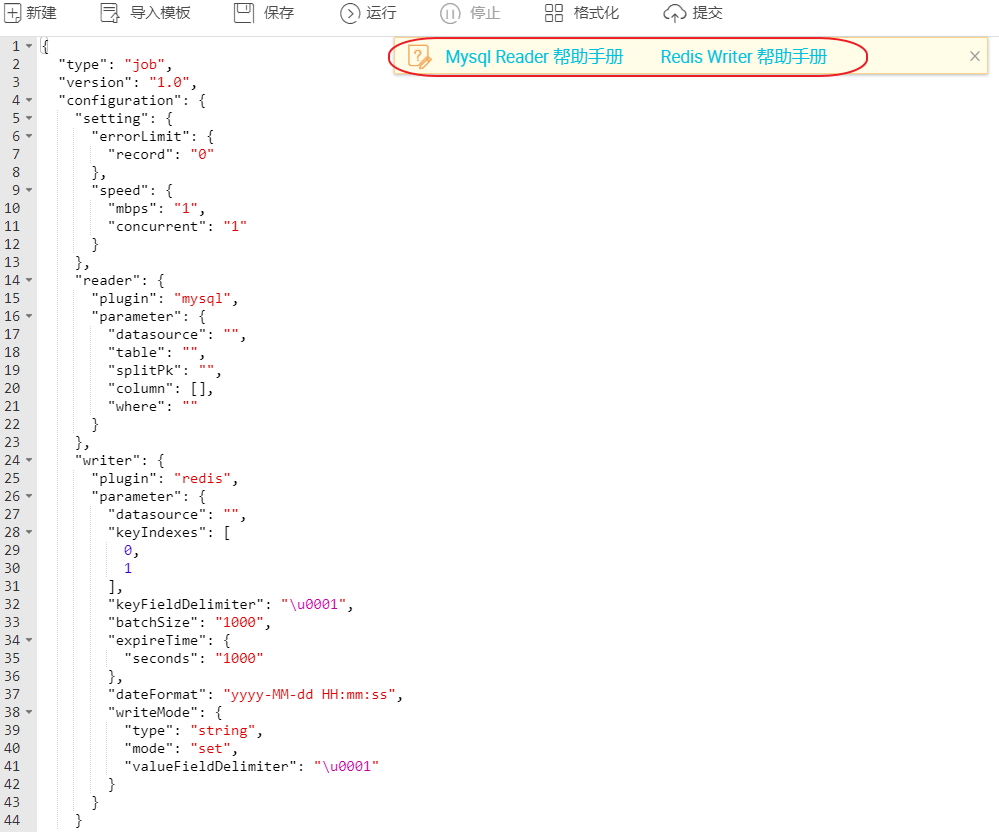Click the "string" type value on line 39

tap(223, 730)
